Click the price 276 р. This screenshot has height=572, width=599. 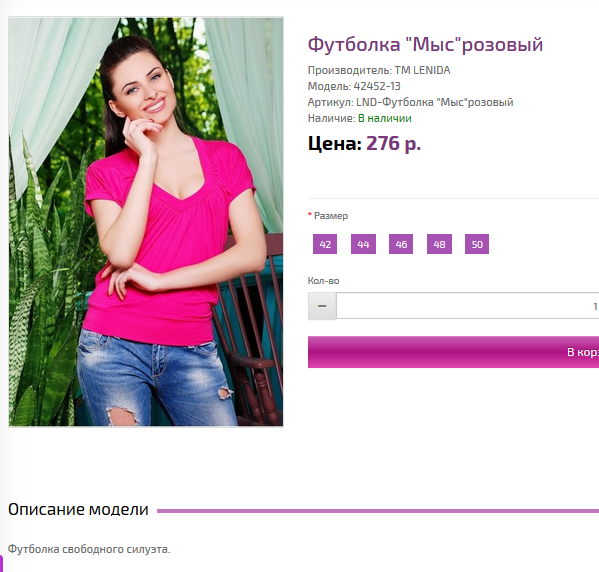pyautogui.click(x=393, y=144)
